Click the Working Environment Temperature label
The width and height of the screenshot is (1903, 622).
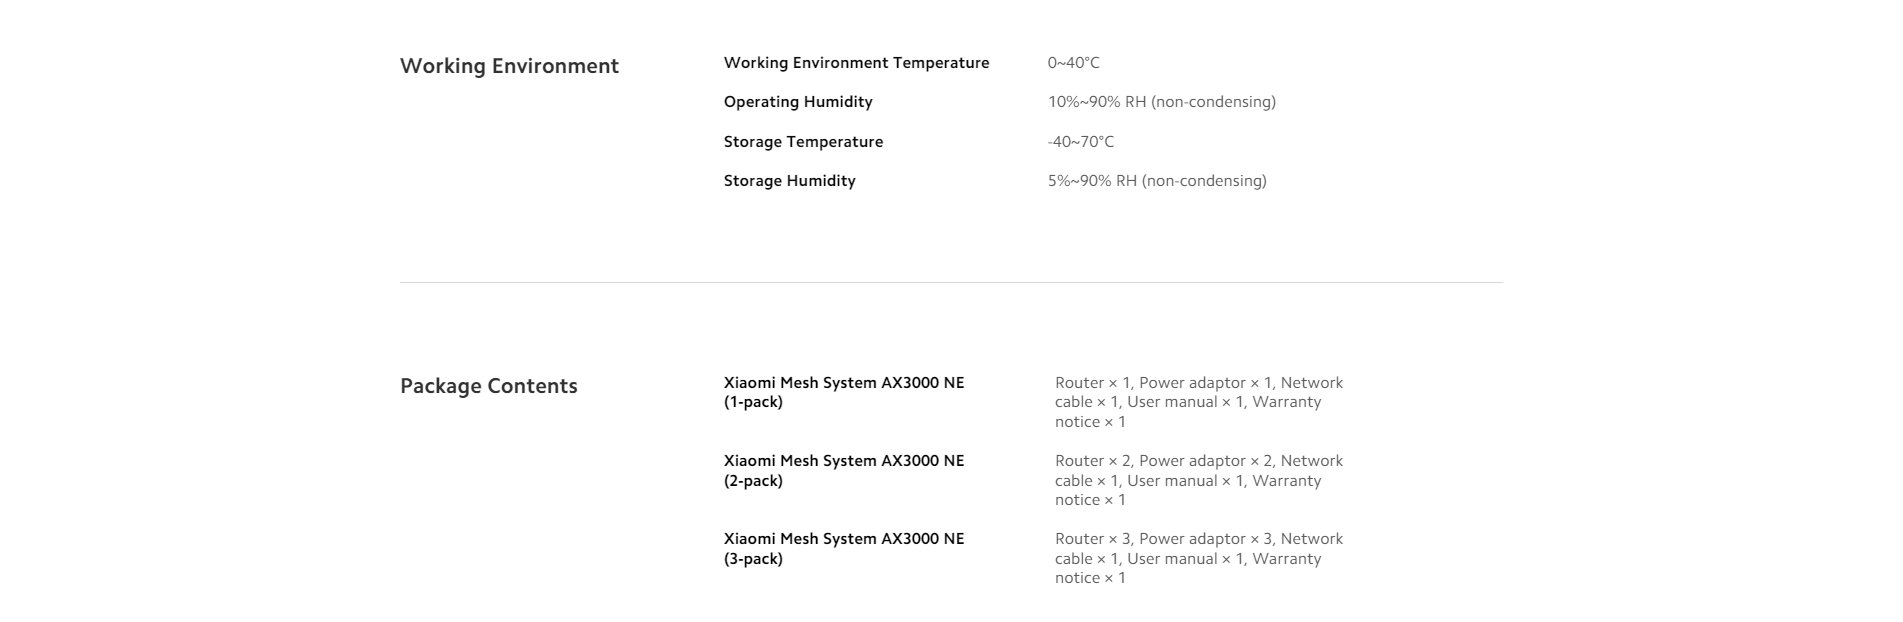tap(856, 63)
